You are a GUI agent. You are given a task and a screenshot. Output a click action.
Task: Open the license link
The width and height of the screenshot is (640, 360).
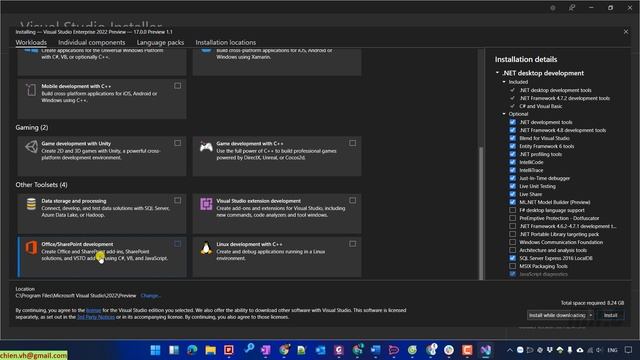pos(93,310)
